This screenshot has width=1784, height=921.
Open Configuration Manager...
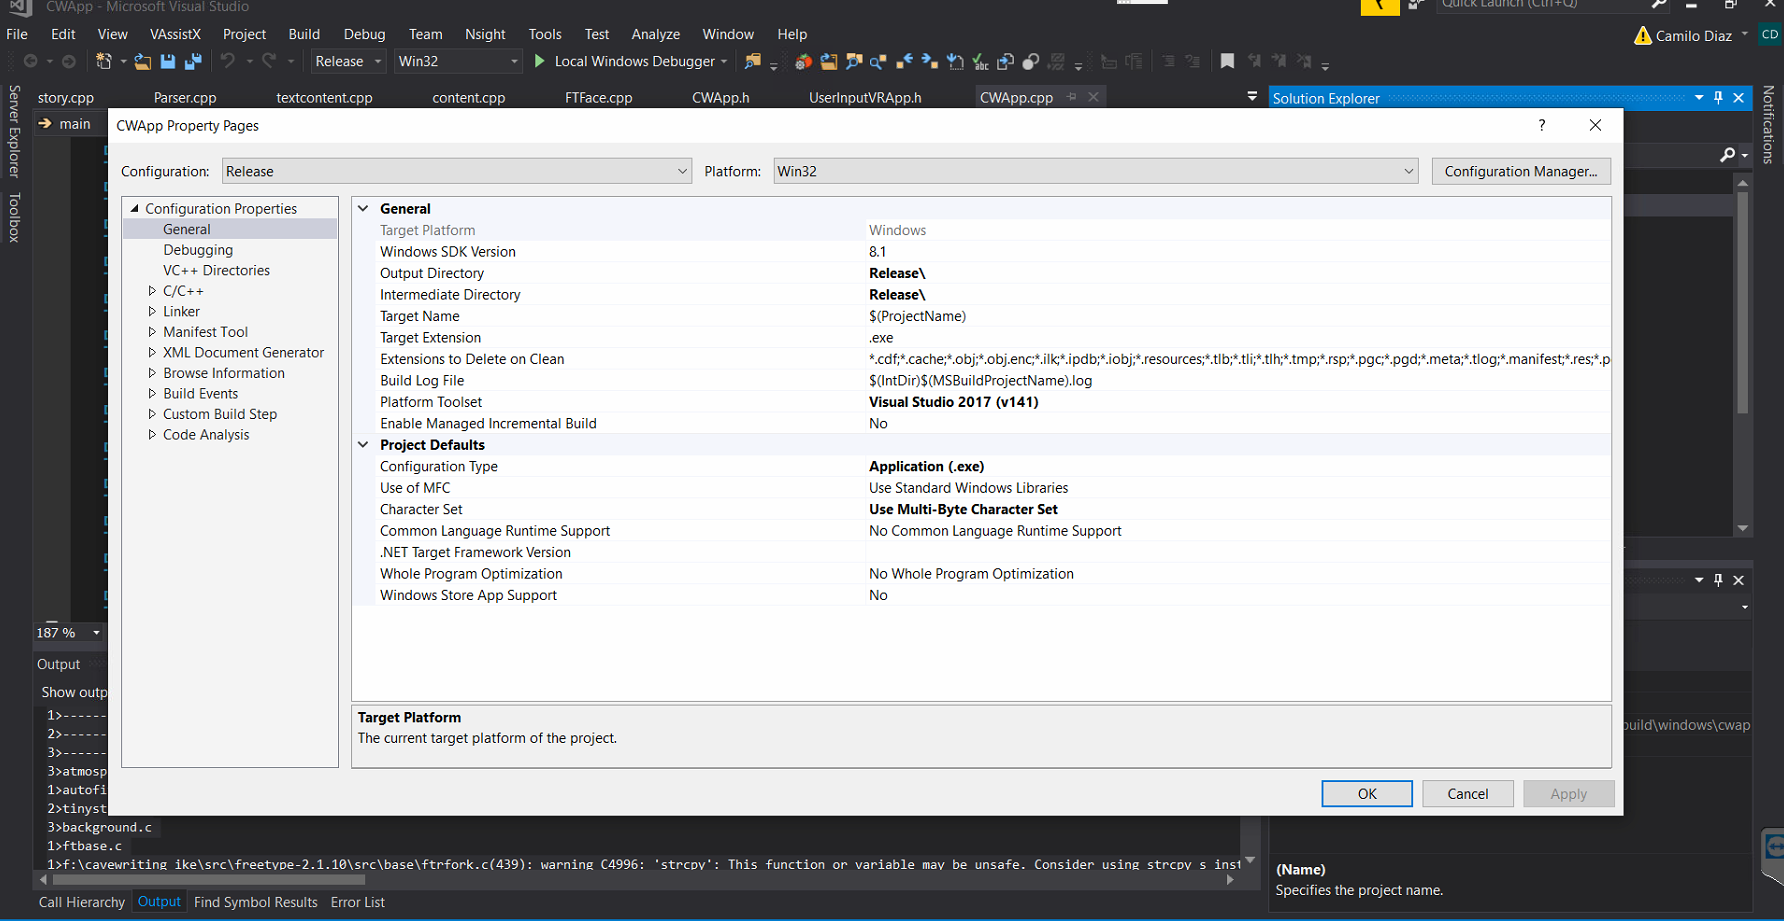tap(1521, 171)
